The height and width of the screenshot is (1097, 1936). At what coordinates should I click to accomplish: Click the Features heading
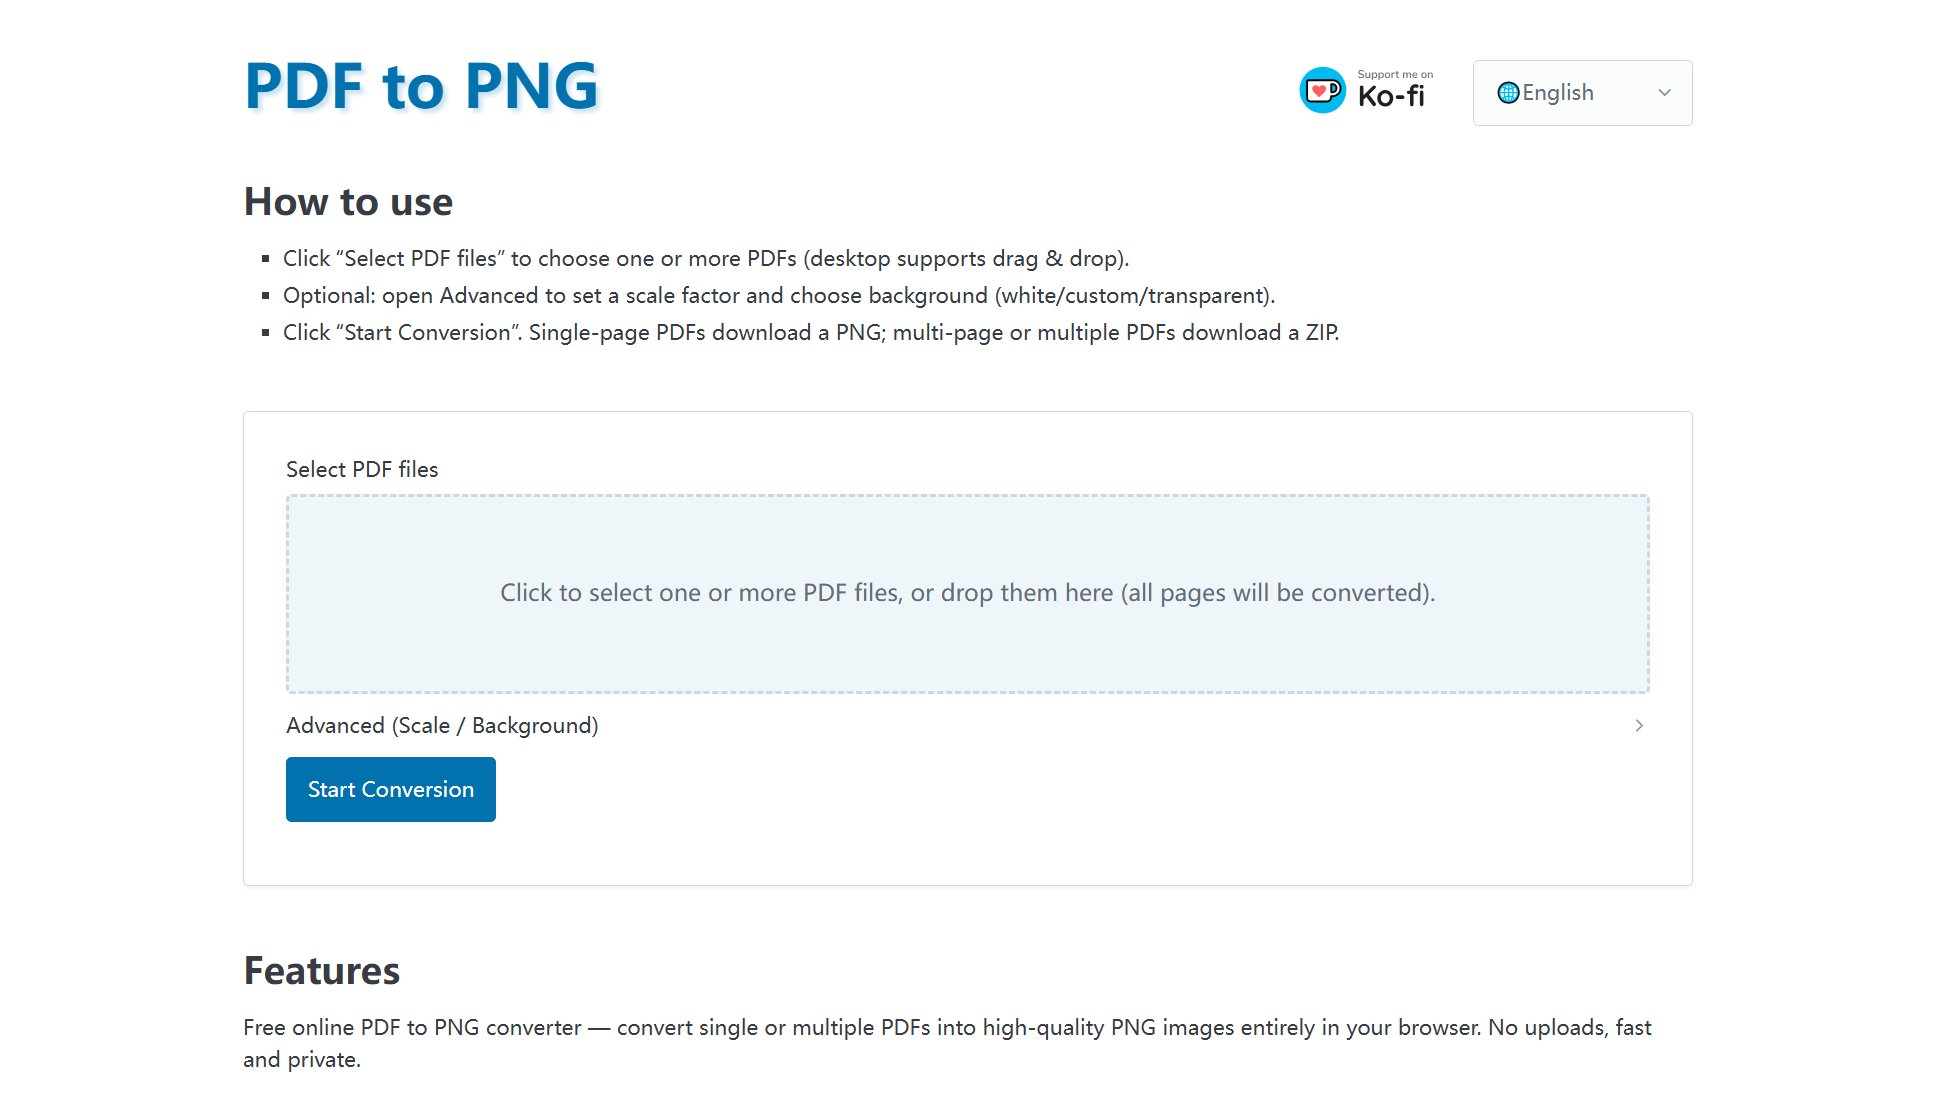click(321, 971)
